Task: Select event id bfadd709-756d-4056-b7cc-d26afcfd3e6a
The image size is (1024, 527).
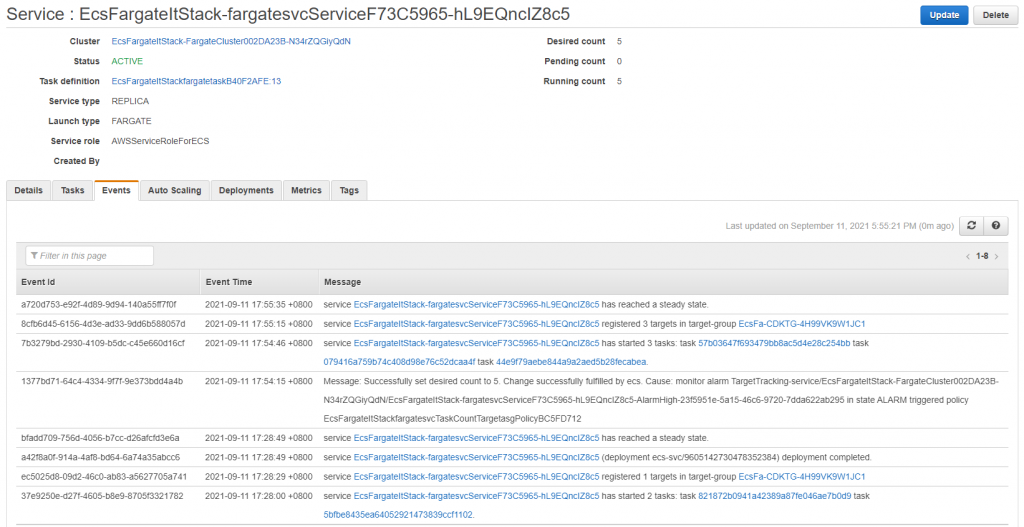Action: pos(100,438)
